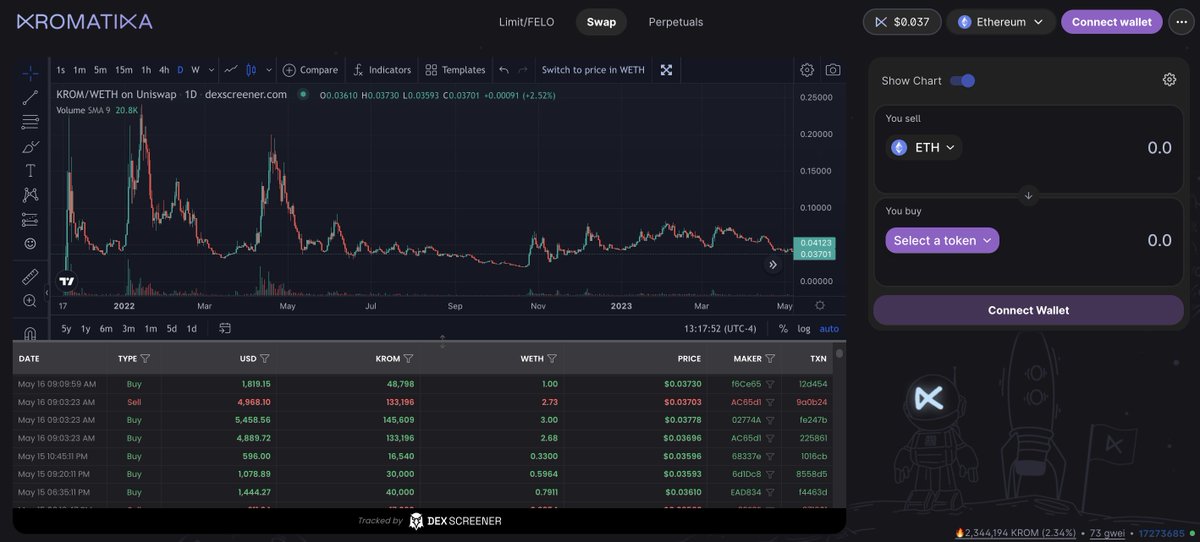Screen dimensions: 1200x542
Task: Click the large Connect Wallet button
Action: pyautogui.click(x=1028, y=310)
